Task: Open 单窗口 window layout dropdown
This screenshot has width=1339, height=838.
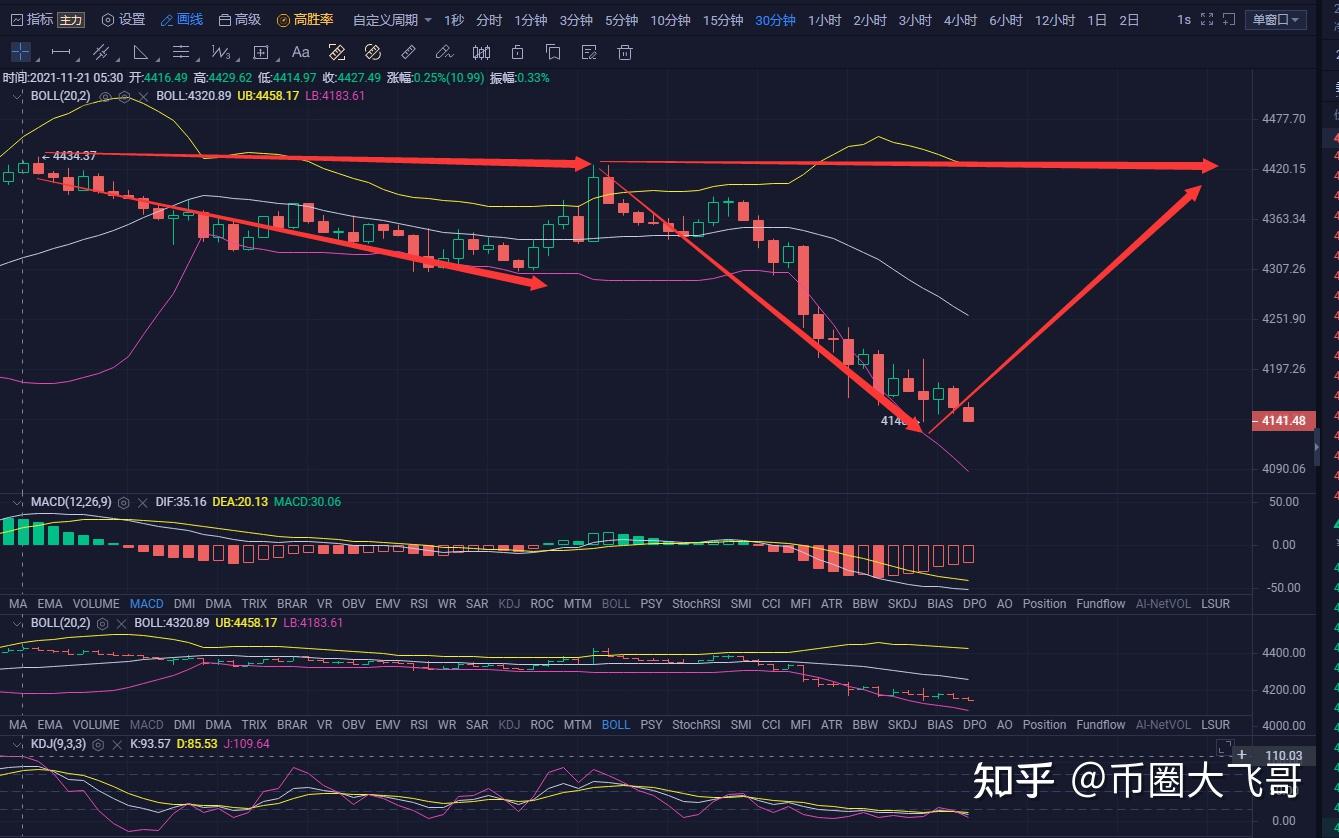Action: (1276, 20)
